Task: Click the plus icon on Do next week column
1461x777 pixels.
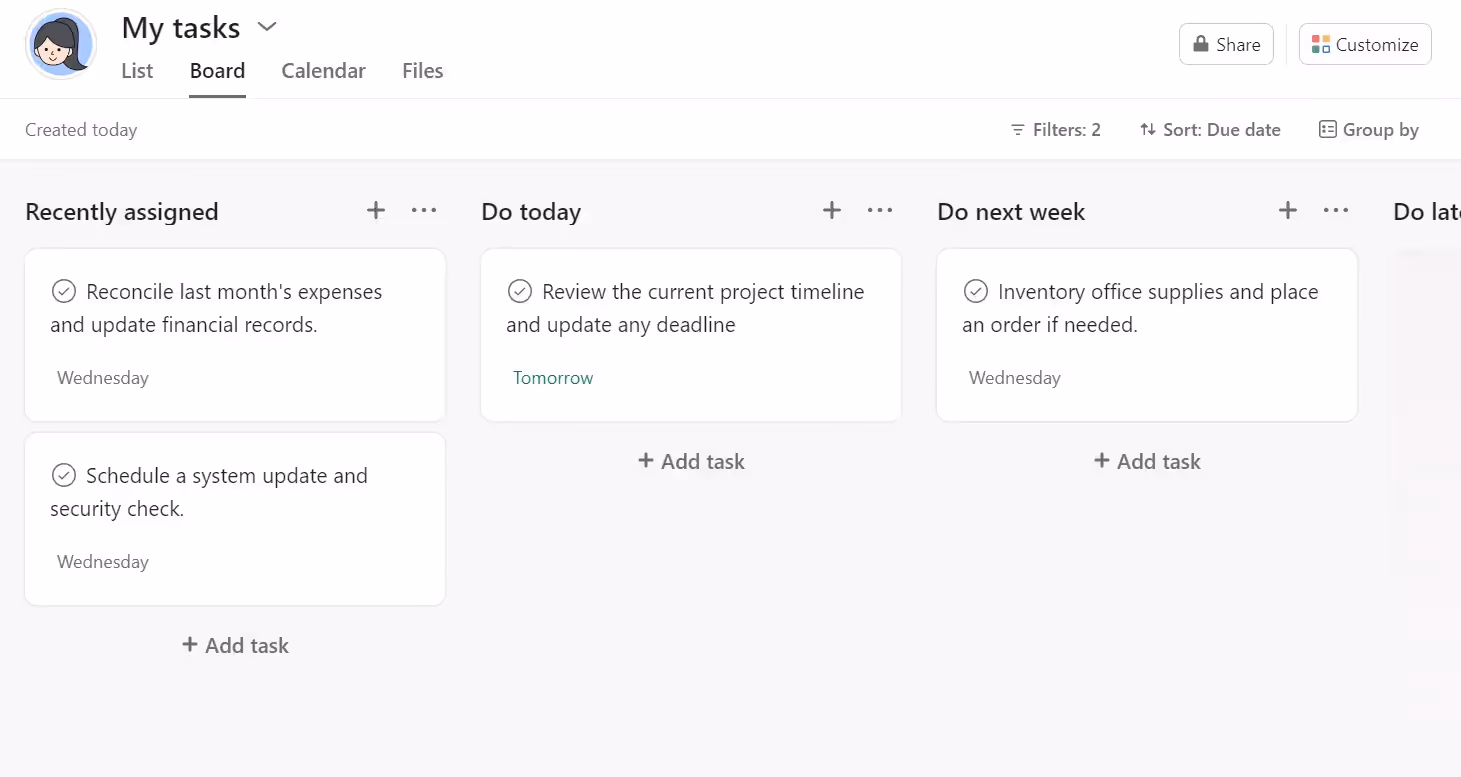Action: [1287, 210]
